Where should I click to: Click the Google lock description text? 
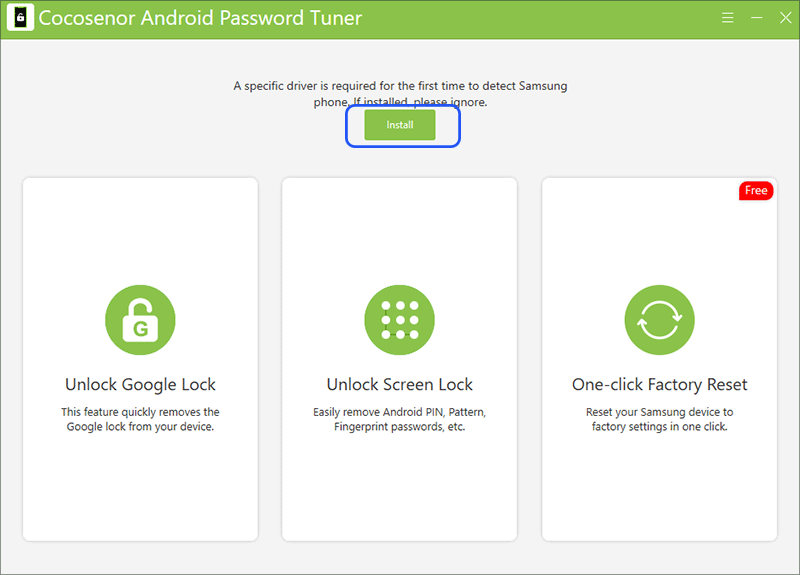pyautogui.click(x=140, y=419)
